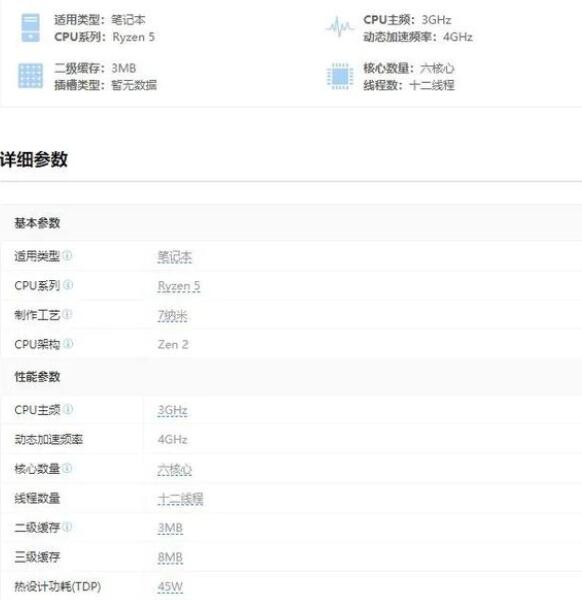Follow the 十二线程 link in the table

coord(181,499)
